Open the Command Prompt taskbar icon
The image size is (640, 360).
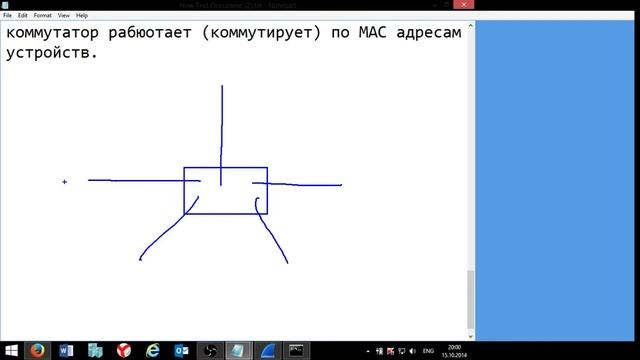tap(296, 351)
